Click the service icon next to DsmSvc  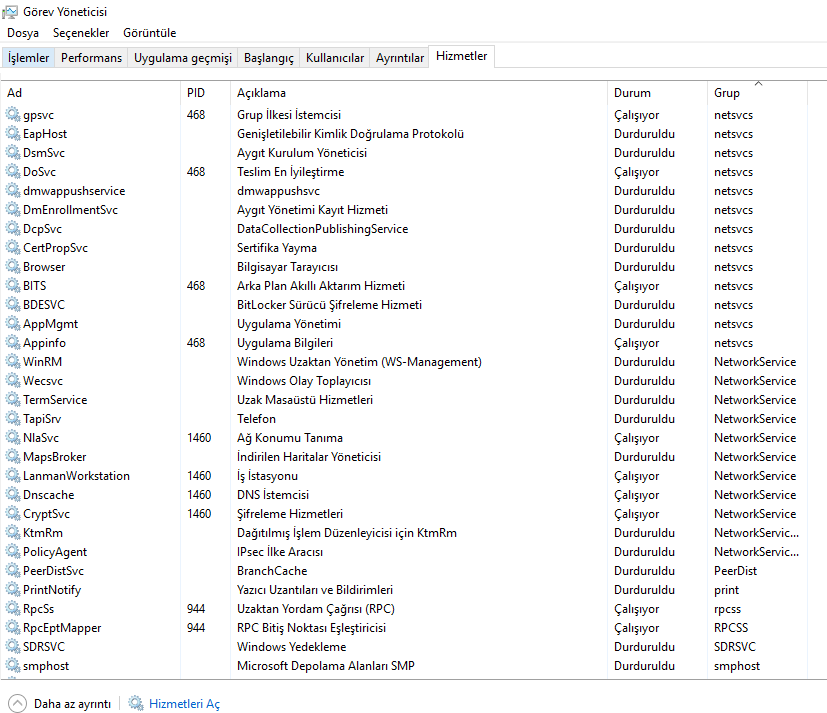(13, 152)
